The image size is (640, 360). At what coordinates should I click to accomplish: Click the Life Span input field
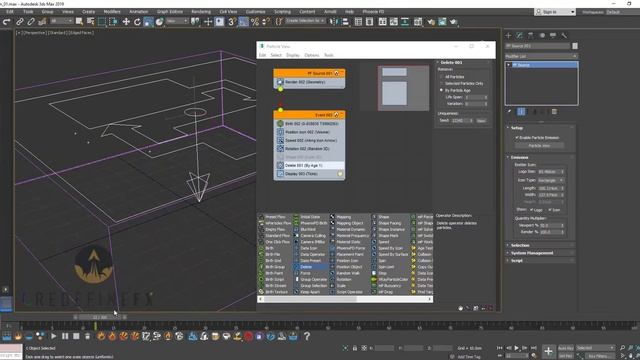pos(474,97)
